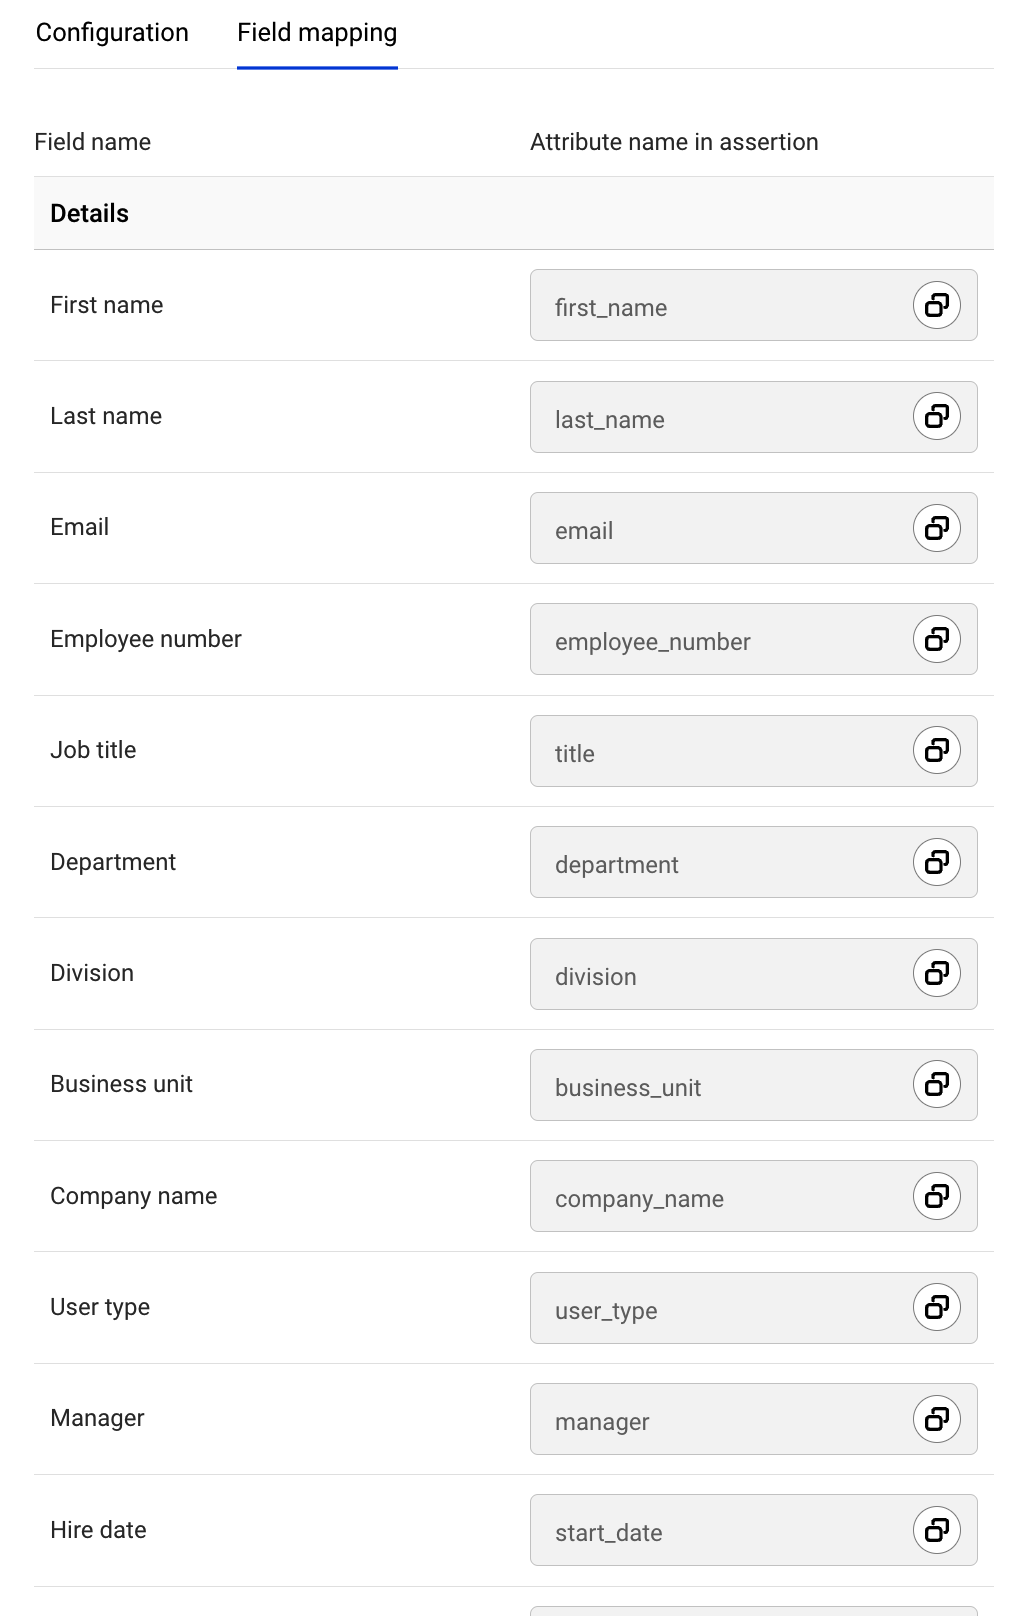The height and width of the screenshot is (1616, 1018).
Task: Select the Field mapping tab
Action: click(317, 33)
